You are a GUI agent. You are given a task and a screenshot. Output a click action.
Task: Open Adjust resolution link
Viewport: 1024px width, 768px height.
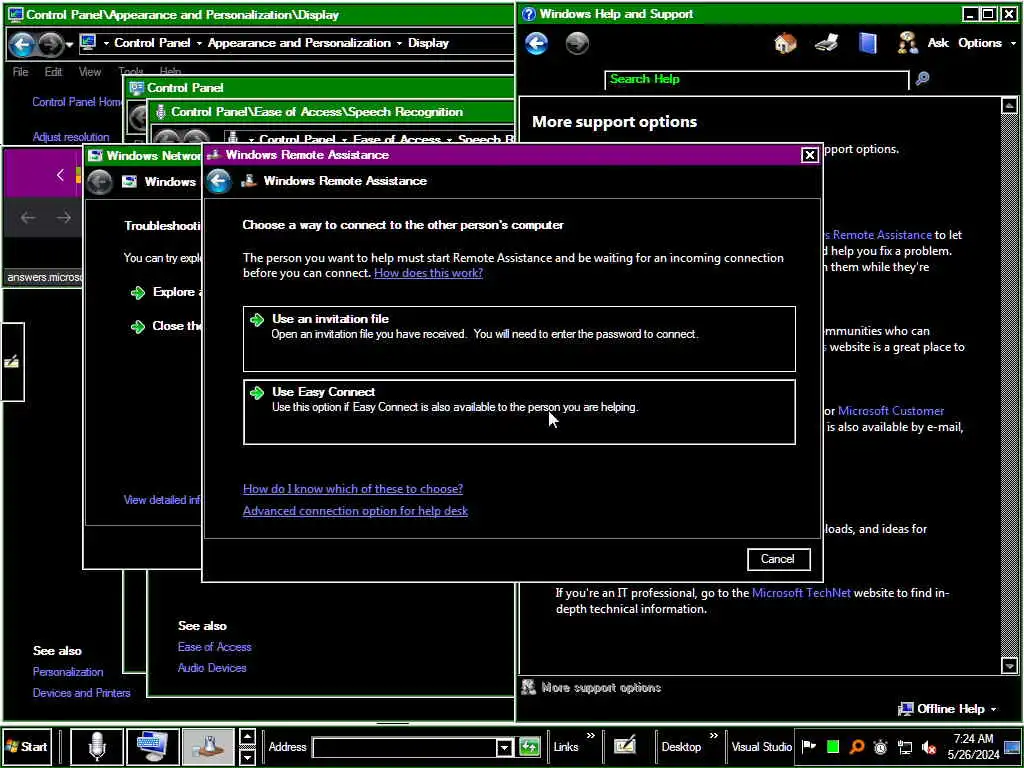(x=71, y=137)
